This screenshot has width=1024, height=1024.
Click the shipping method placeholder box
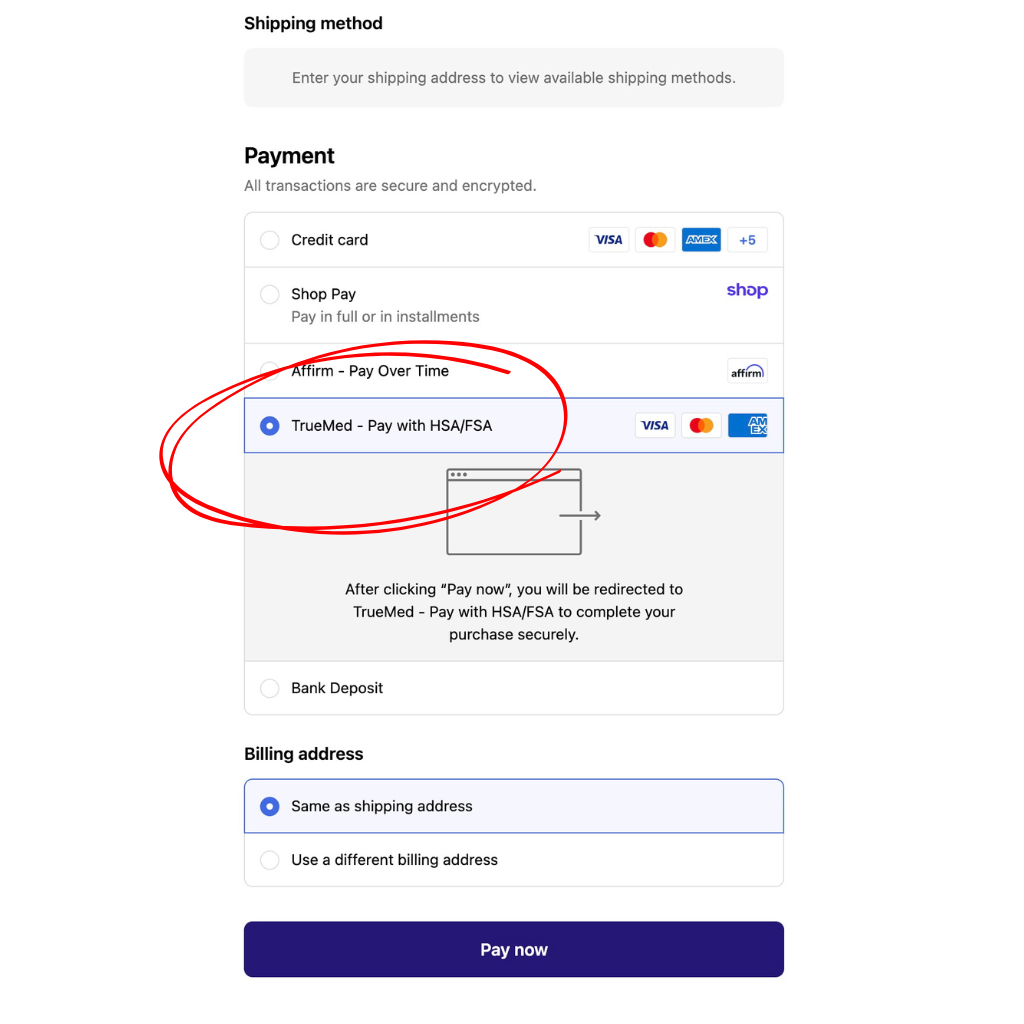(x=514, y=78)
